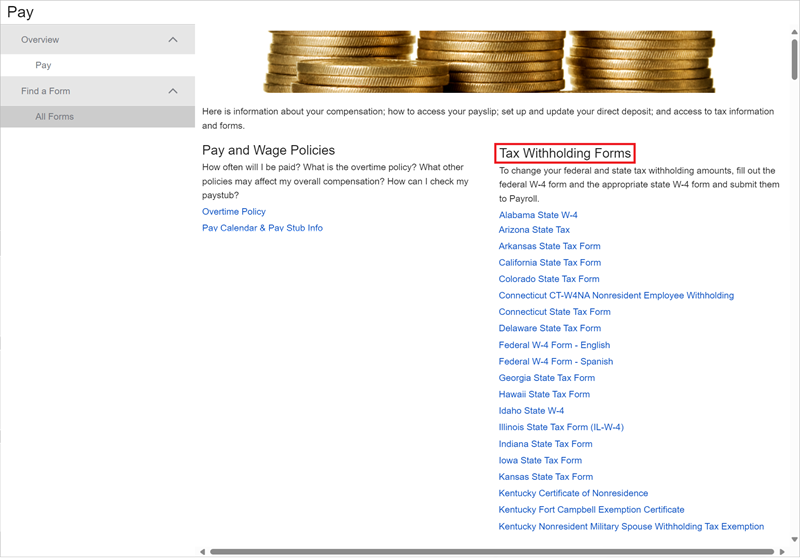Image resolution: width=800 pixels, height=558 pixels.
Task: Click the gold coins banner image
Action: [489, 62]
